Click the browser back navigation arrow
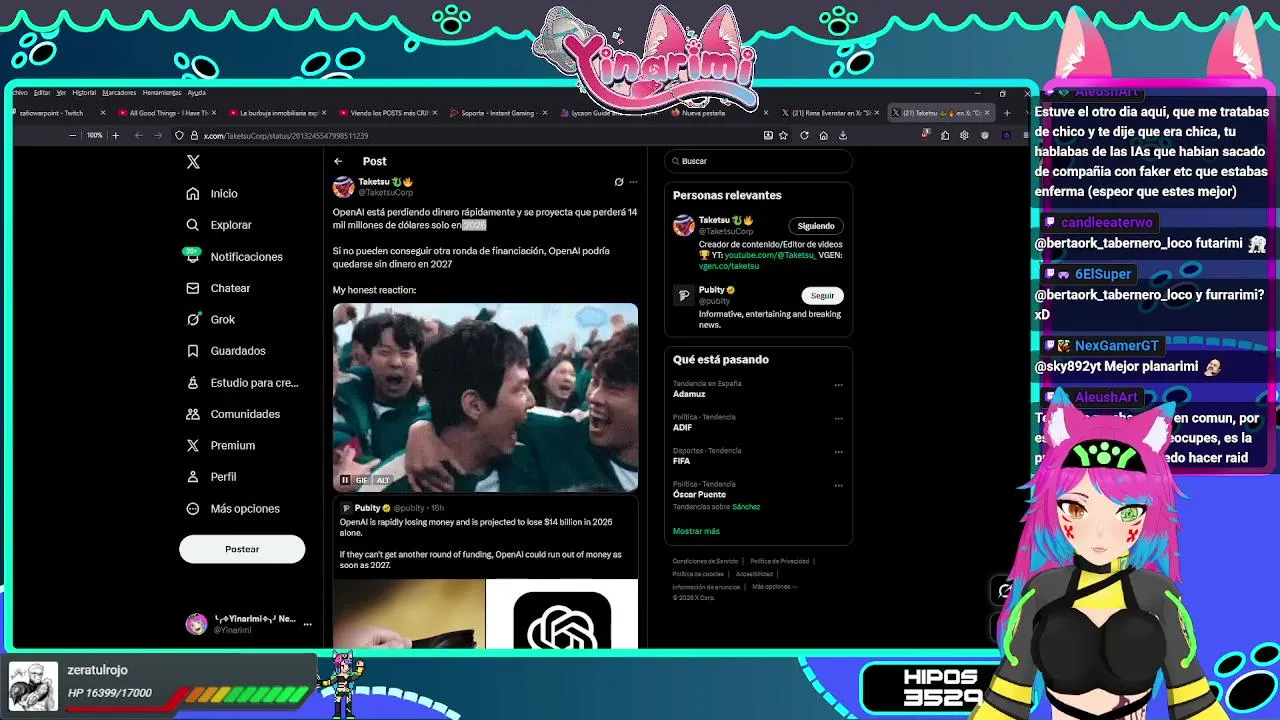Screen dimensions: 1280x720 pyautogui.click(x=138, y=135)
